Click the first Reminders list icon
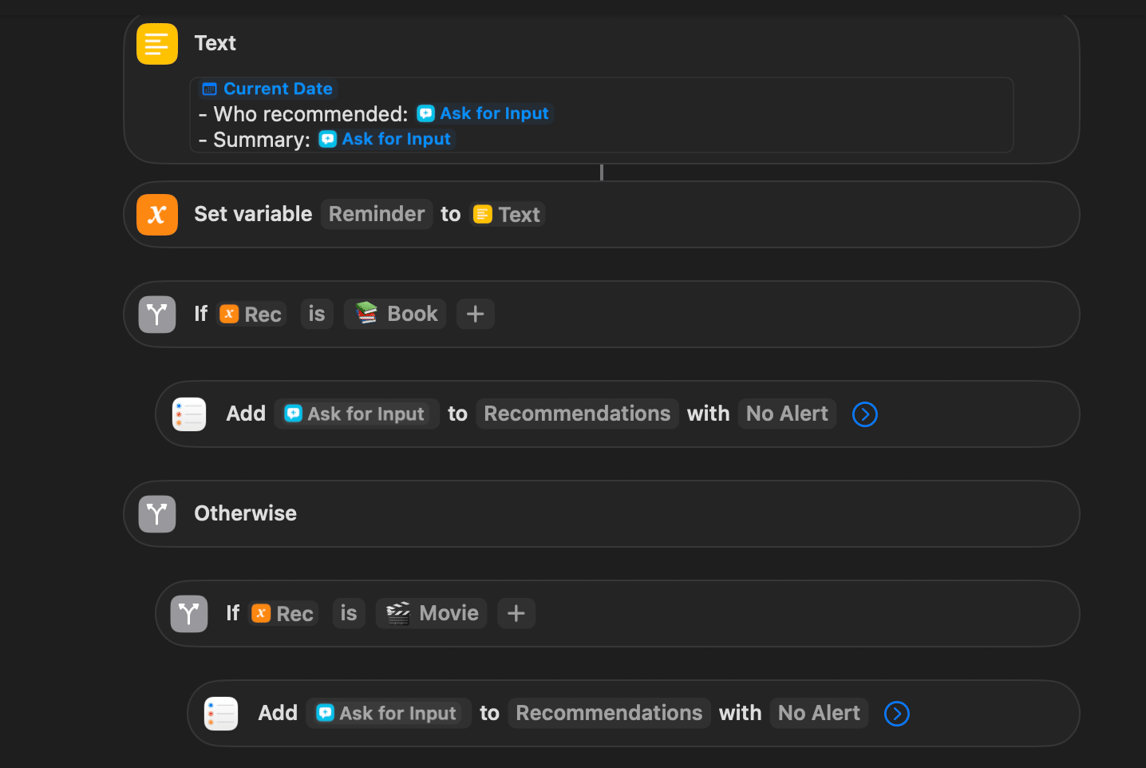Viewport: 1146px width, 768px height. (189, 414)
